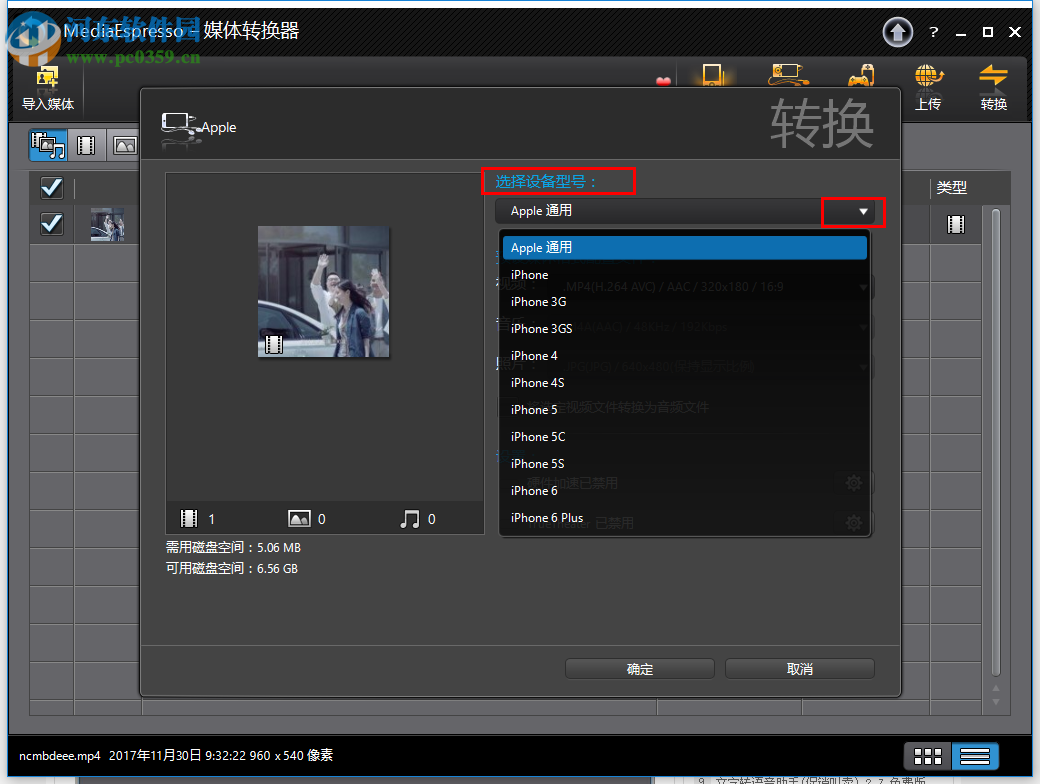Select iPhone 6 Plus from the list
1040x784 pixels.
pyautogui.click(x=548, y=518)
